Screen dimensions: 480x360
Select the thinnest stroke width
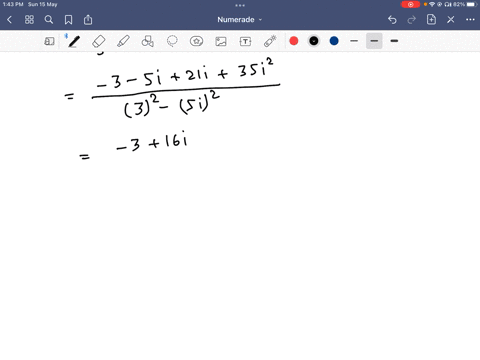(354, 41)
